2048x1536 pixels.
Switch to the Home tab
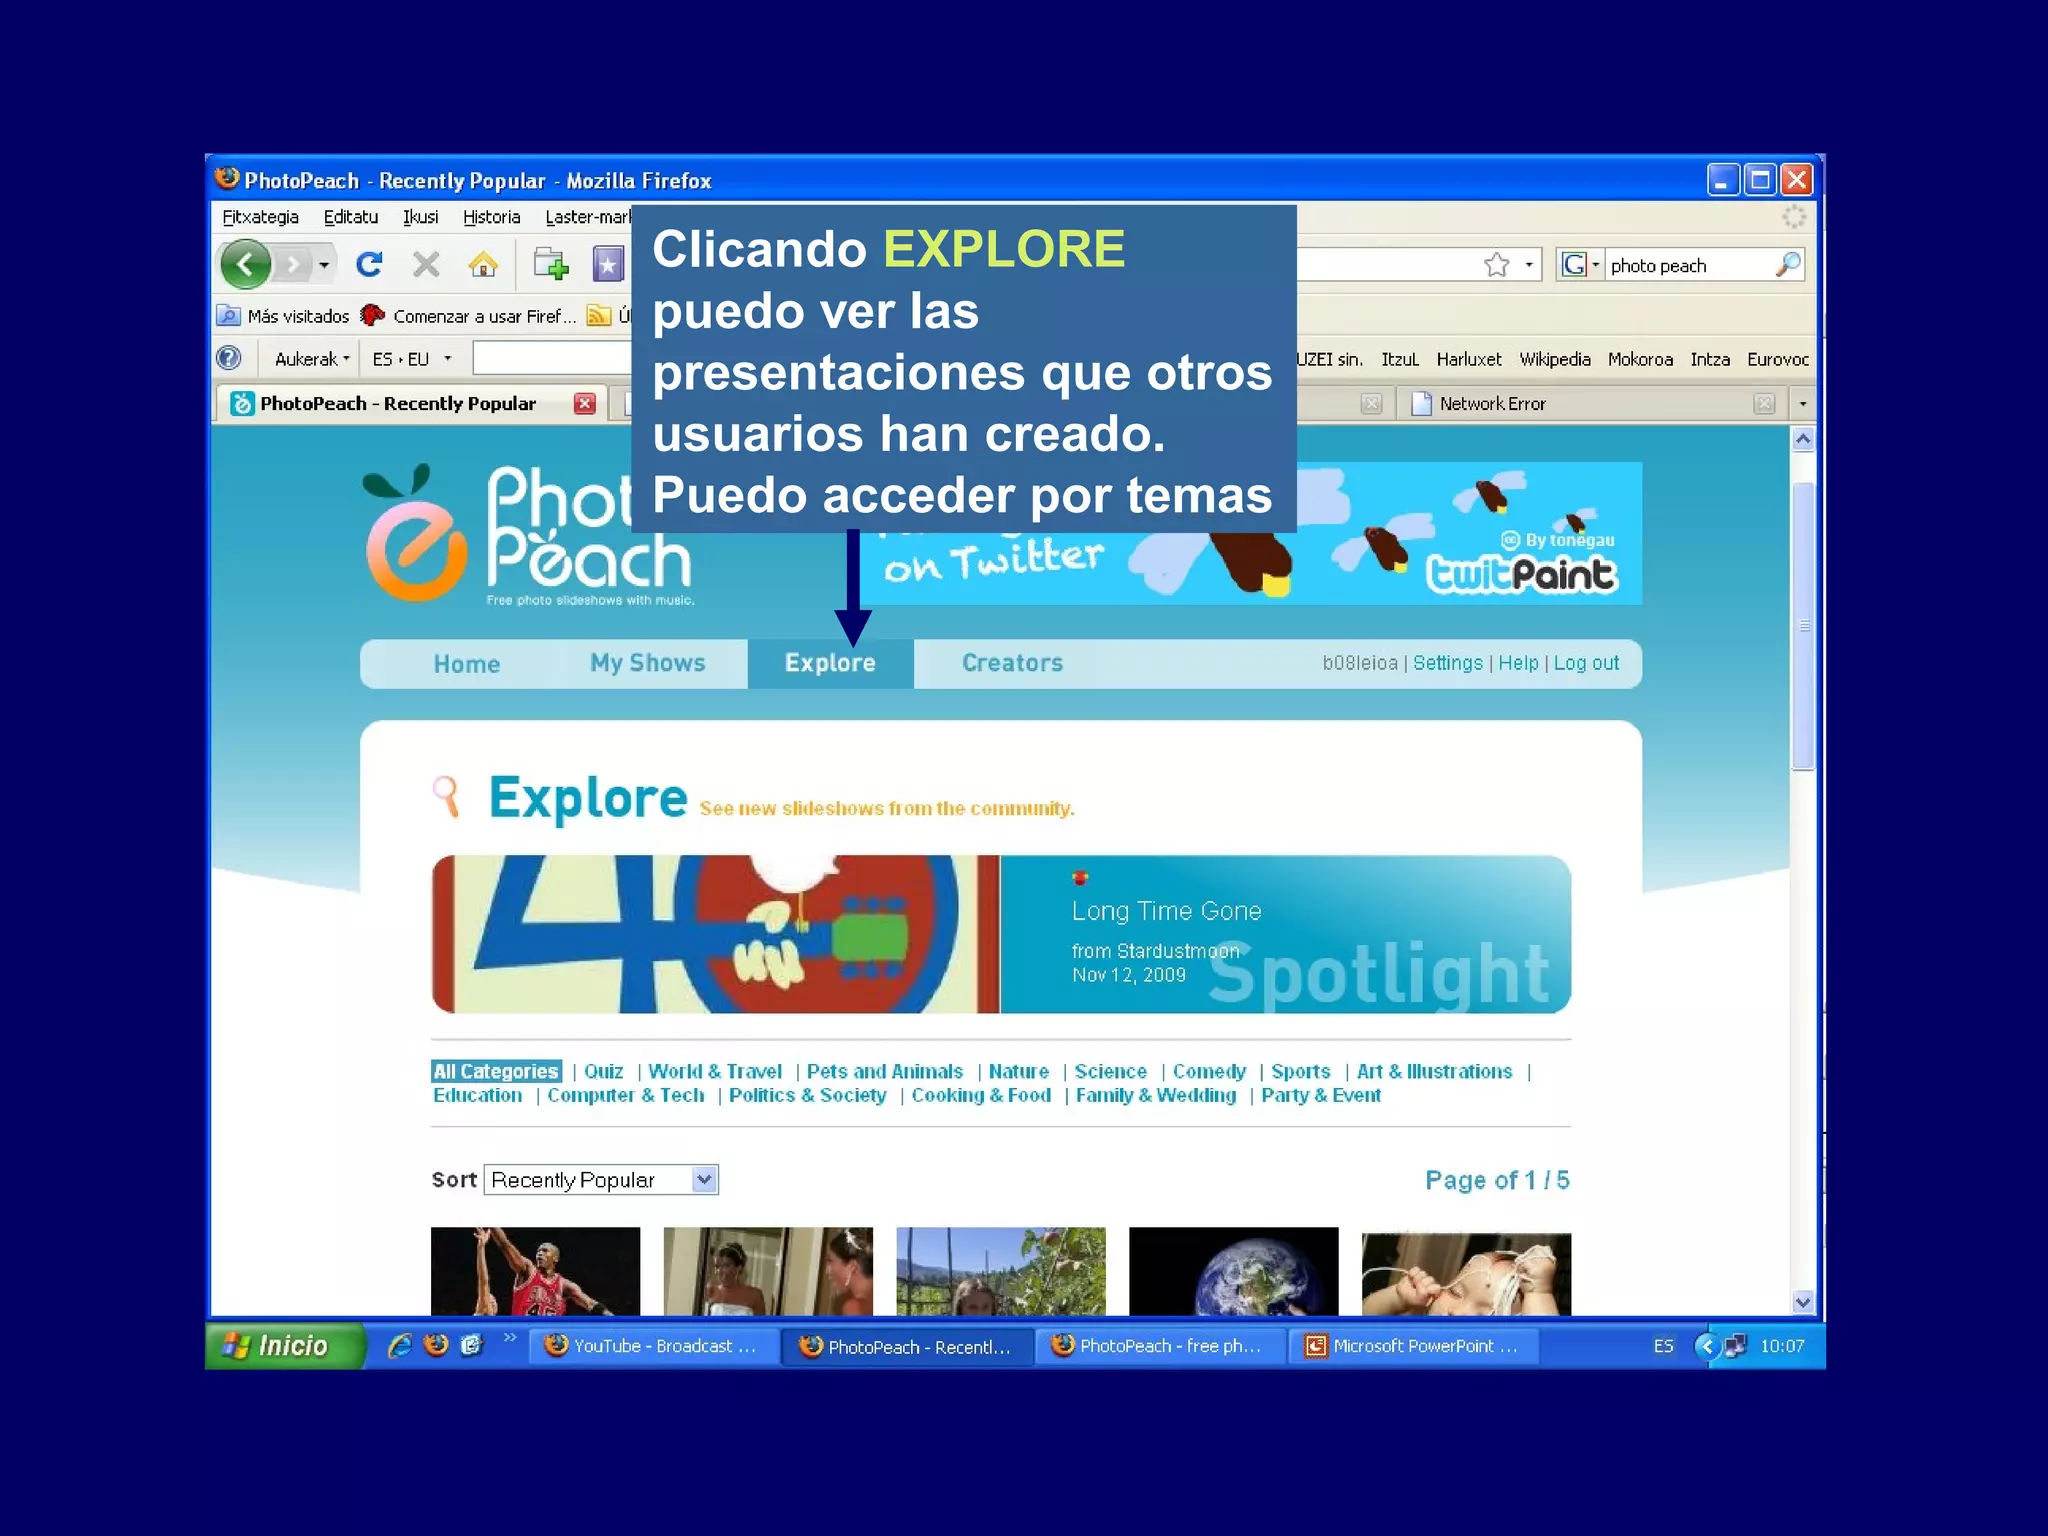(x=467, y=664)
